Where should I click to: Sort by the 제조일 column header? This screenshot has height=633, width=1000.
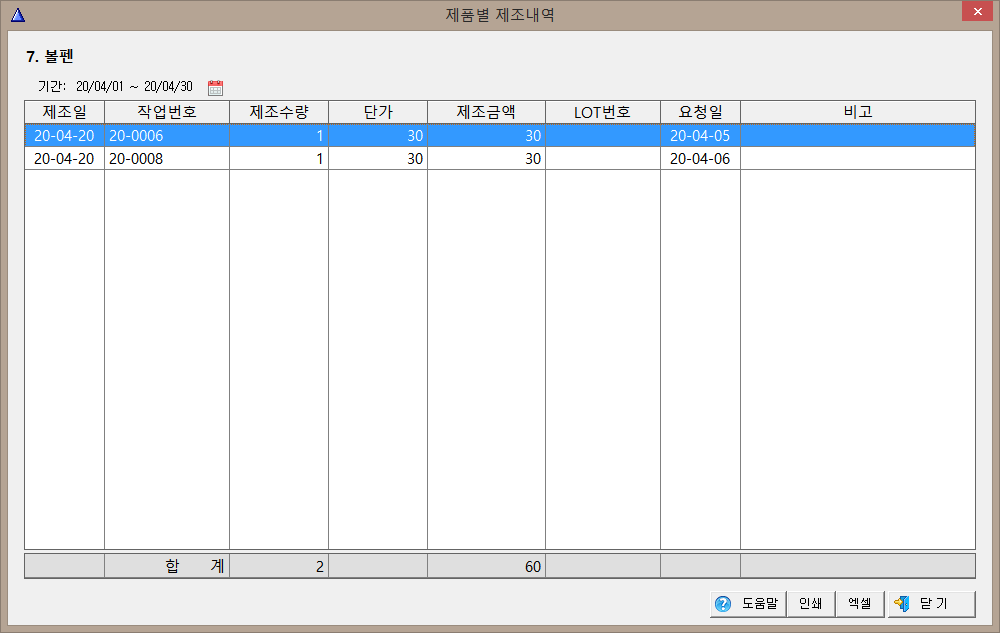pyautogui.click(x=64, y=112)
